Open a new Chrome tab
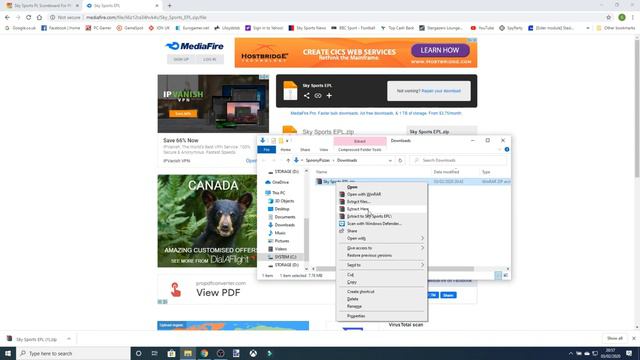The height and width of the screenshot is (360, 640). pyautogui.click(x=169, y=6)
